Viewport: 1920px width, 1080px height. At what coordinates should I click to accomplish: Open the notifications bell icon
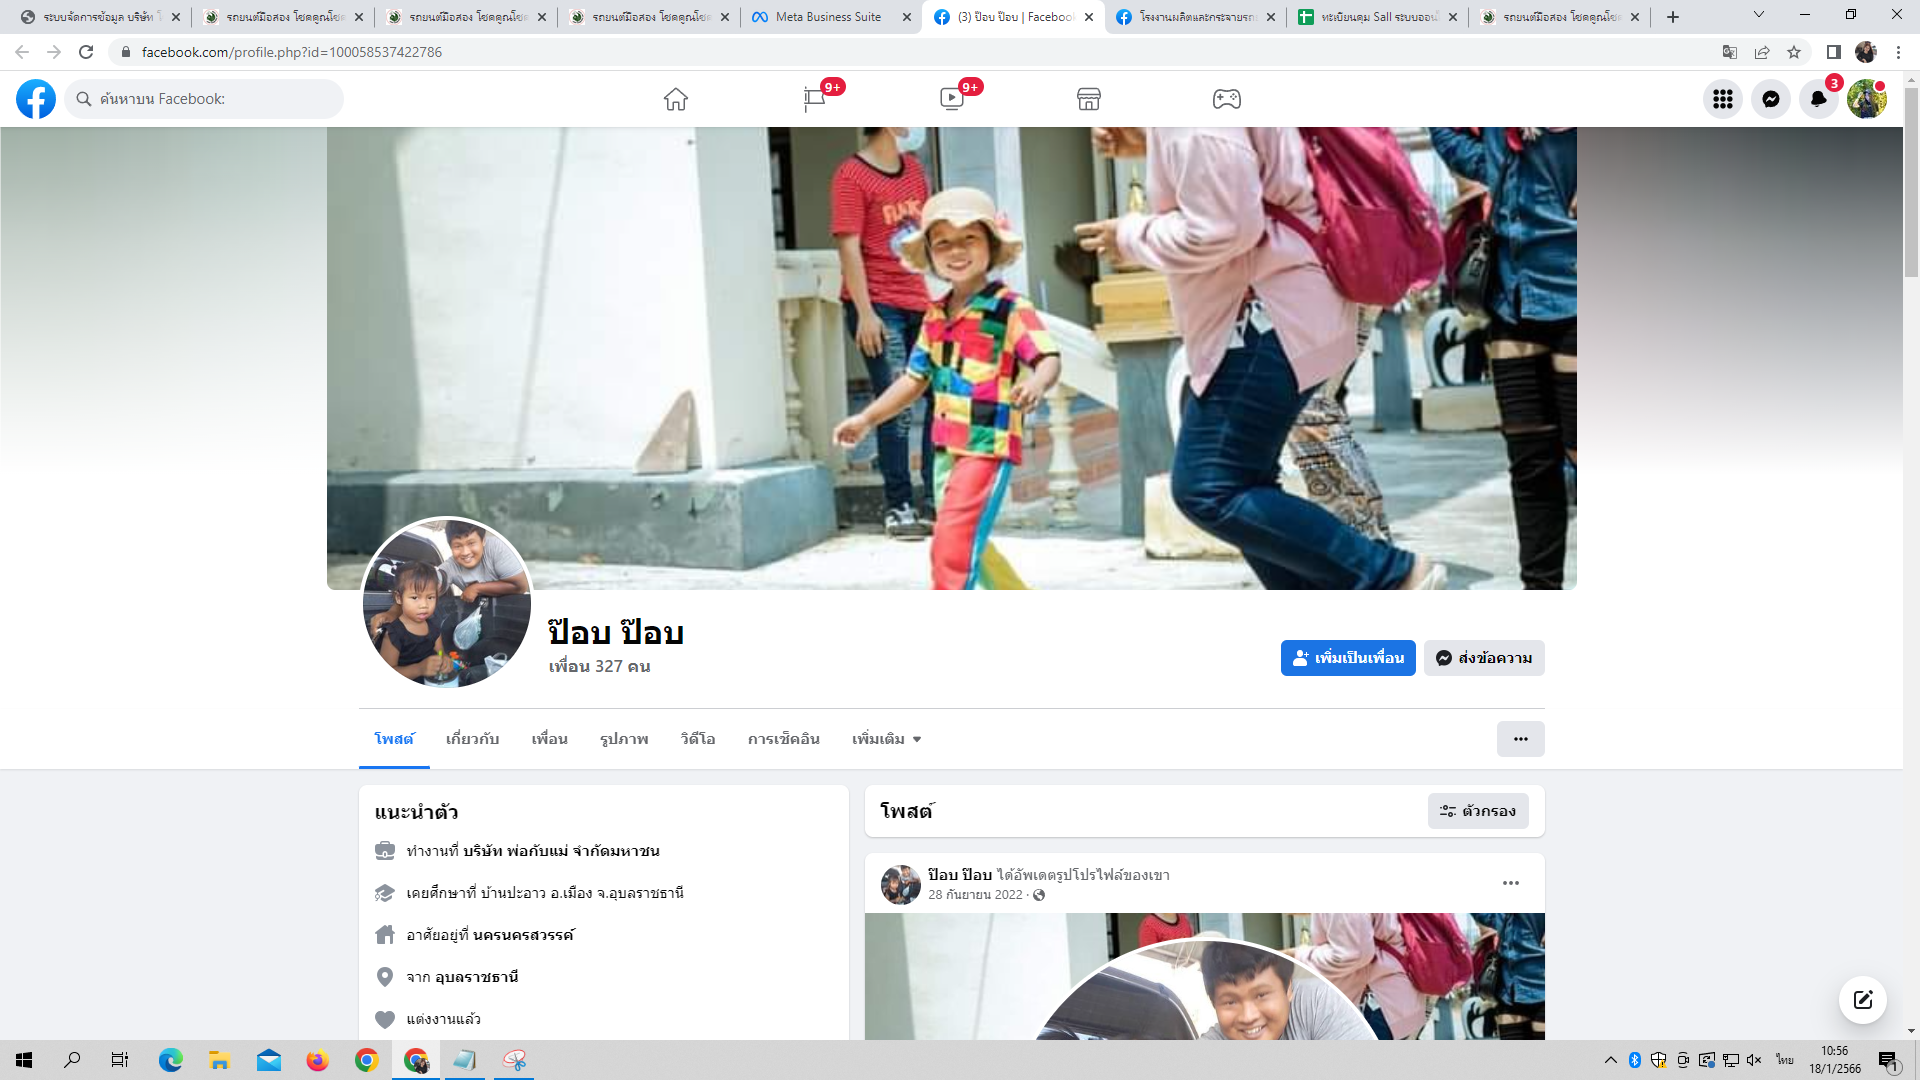pos(1819,99)
